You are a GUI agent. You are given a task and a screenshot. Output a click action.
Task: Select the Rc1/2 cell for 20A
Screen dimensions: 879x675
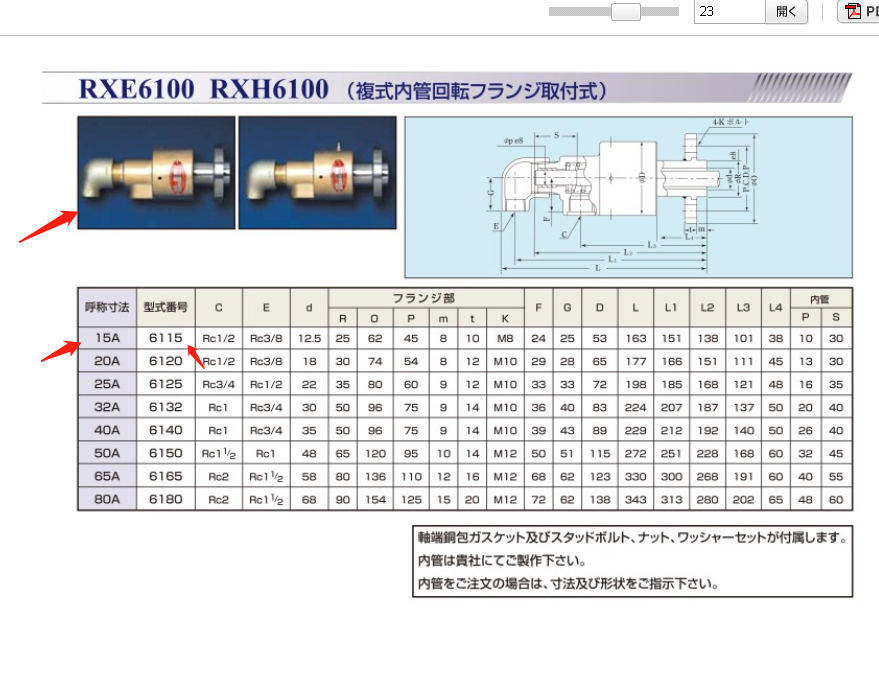click(216, 362)
